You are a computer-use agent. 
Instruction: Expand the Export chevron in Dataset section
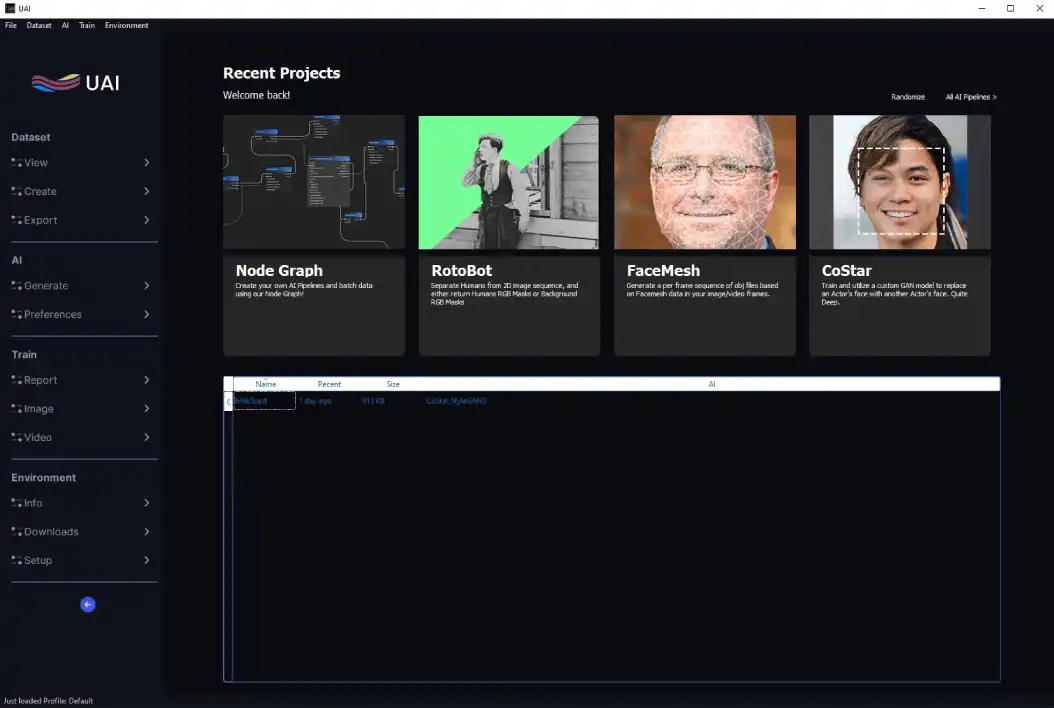(x=146, y=220)
